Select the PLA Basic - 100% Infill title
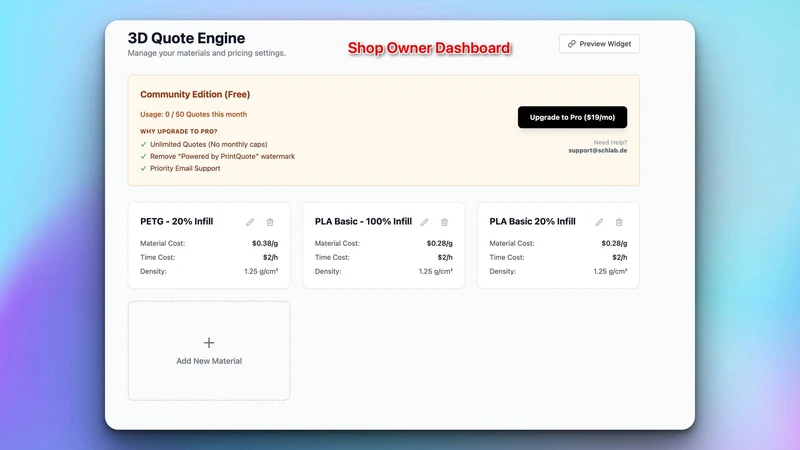 (x=363, y=221)
